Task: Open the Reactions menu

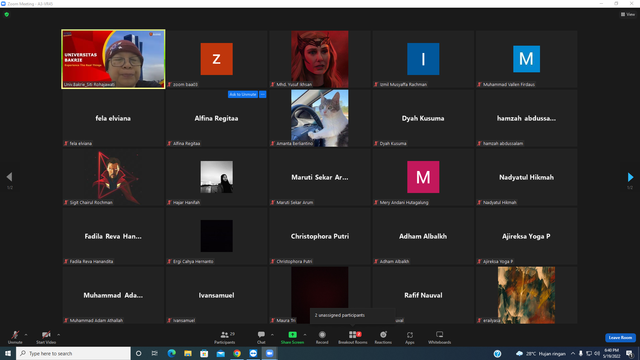Action: click(383, 337)
